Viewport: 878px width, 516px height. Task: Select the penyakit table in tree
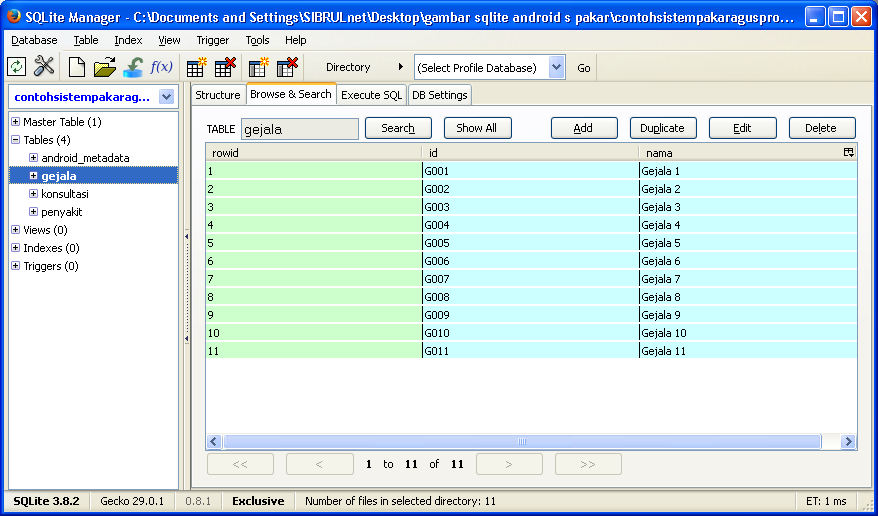click(62, 212)
